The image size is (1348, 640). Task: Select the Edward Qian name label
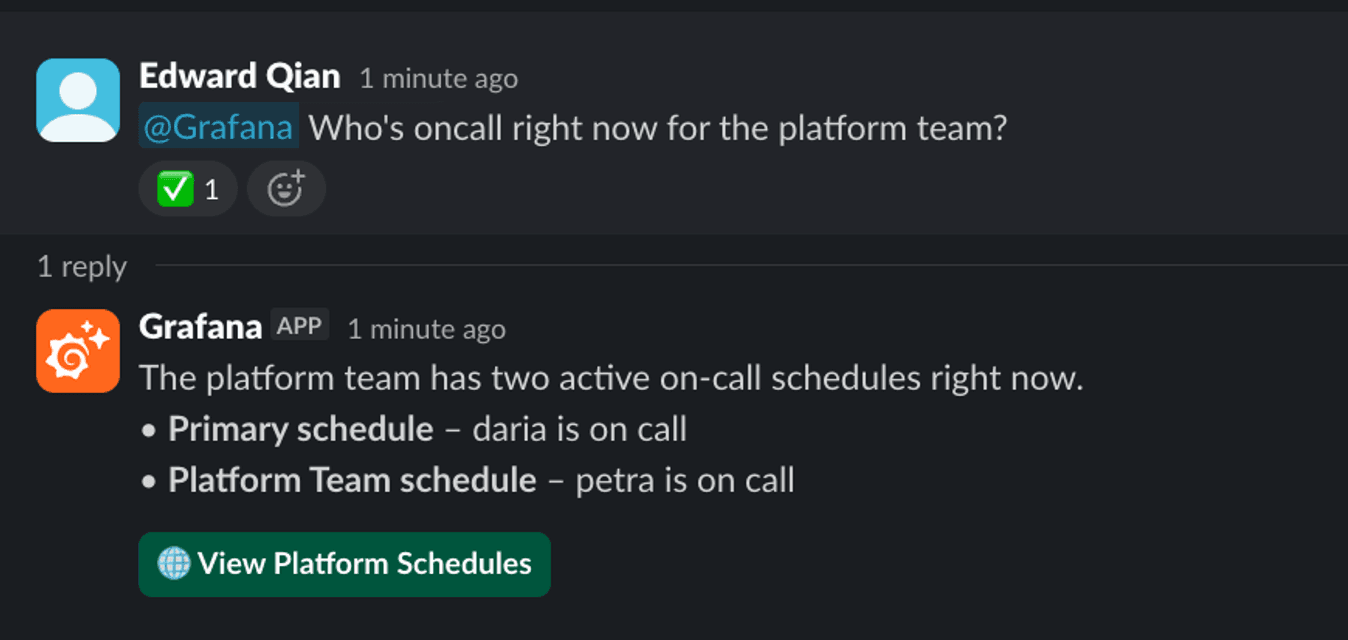(x=239, y=76)
